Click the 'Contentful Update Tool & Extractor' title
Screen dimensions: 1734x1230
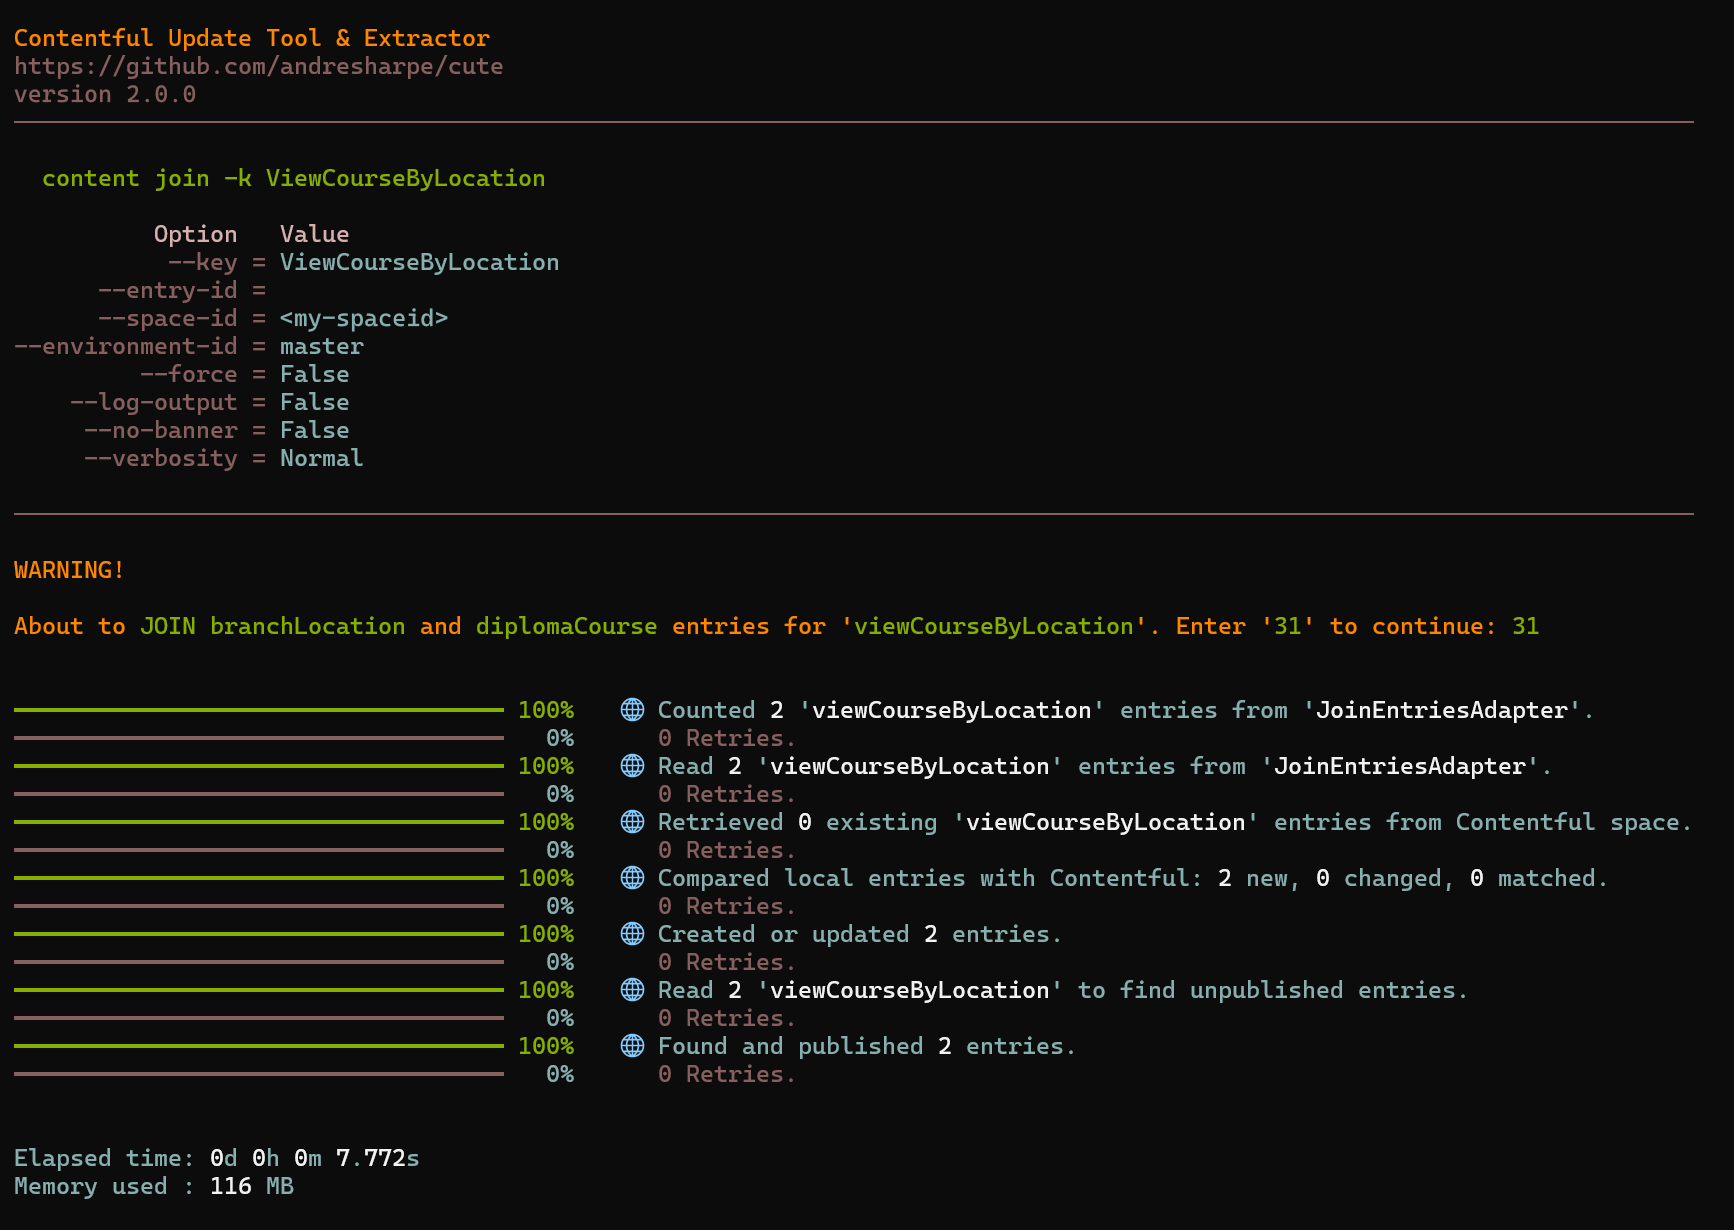tap(252, 38)
